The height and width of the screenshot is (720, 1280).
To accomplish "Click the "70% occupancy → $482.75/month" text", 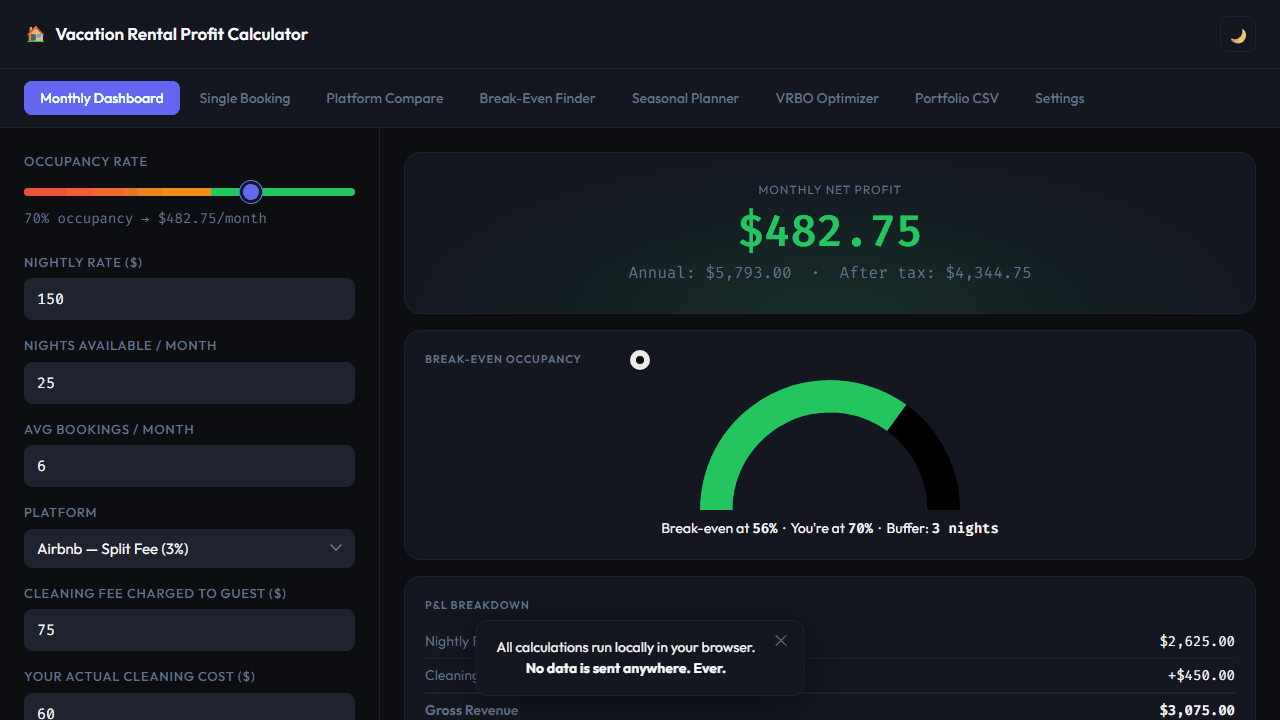I will point(145,218).
